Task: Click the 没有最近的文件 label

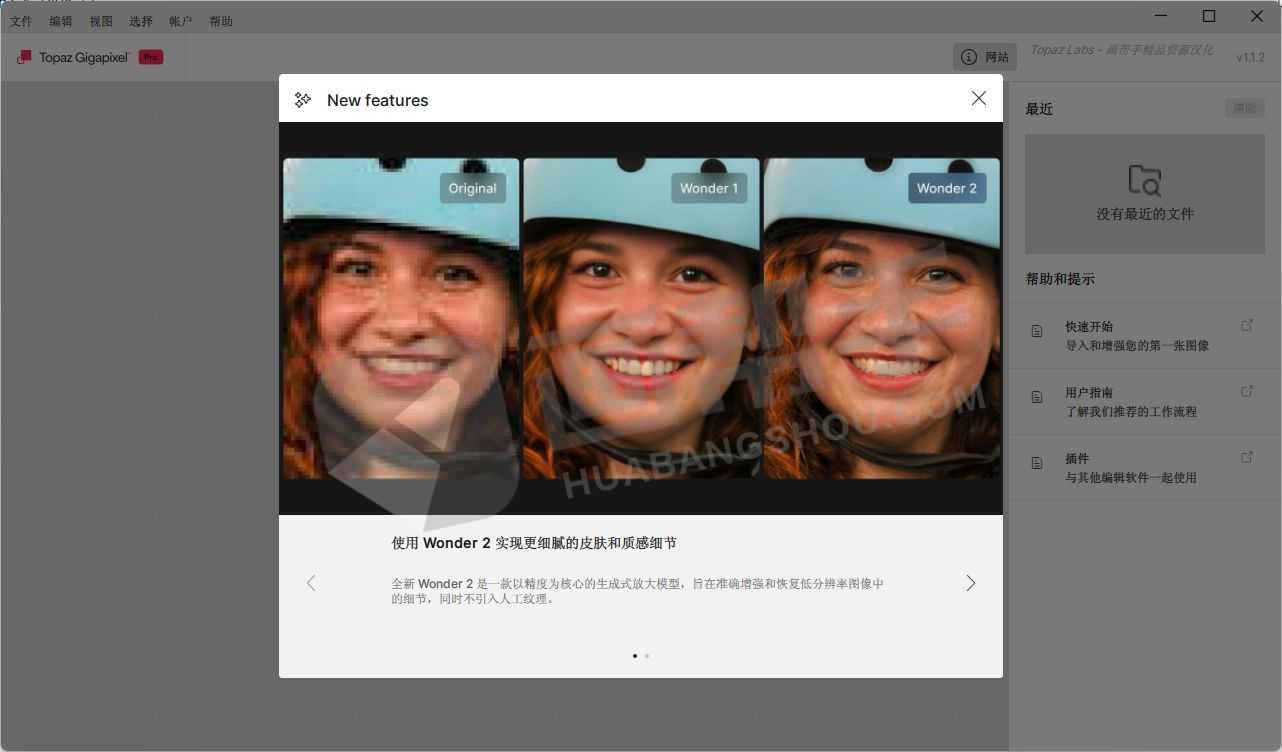Action: click(1145, 214)
